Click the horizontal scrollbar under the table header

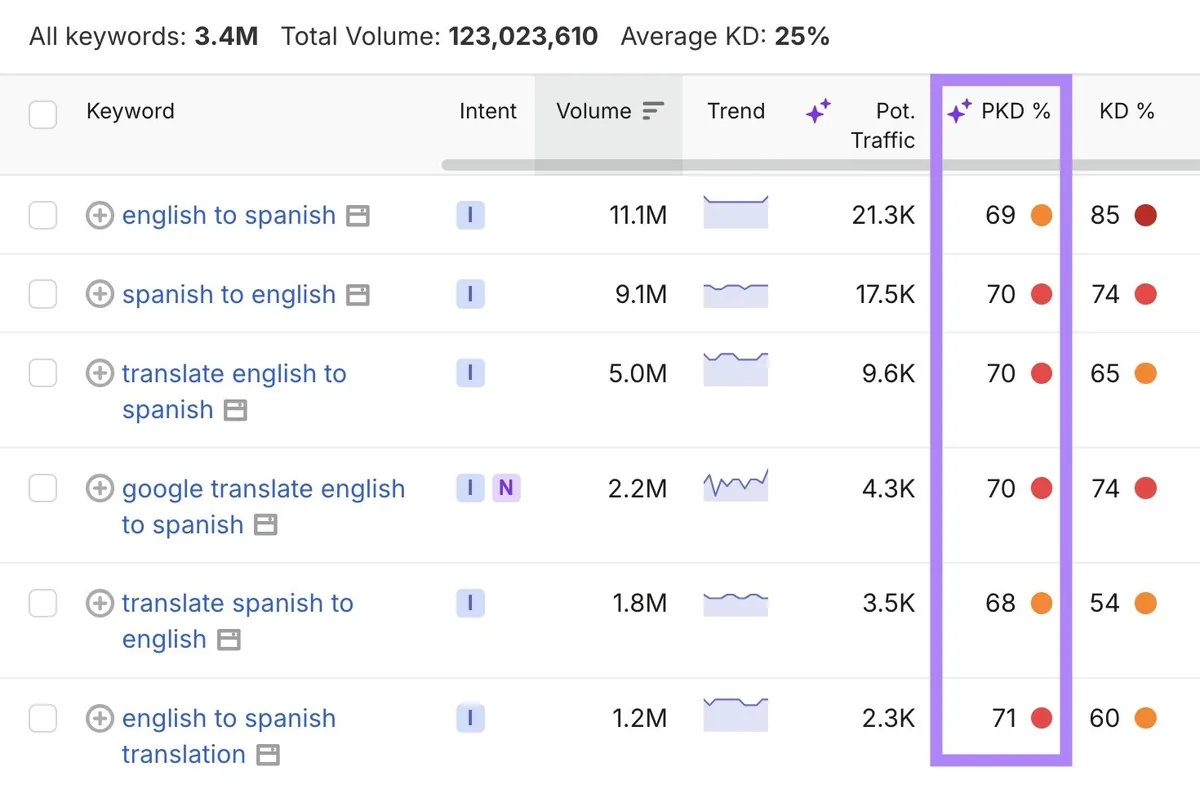pyautogui.click(x=820, y=165)
